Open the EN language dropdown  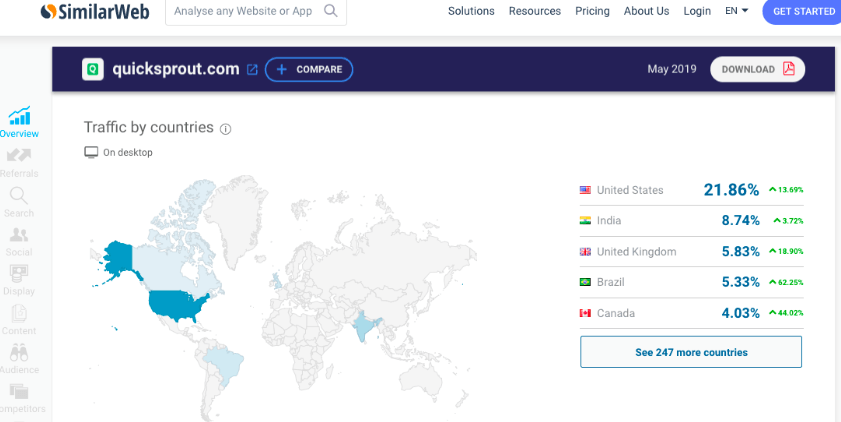(x=736, y=11)
